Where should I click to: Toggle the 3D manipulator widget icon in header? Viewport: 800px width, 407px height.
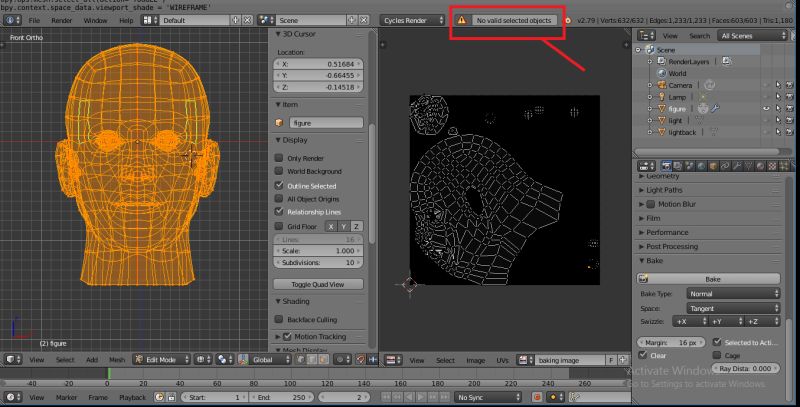[x=243, y=360]
